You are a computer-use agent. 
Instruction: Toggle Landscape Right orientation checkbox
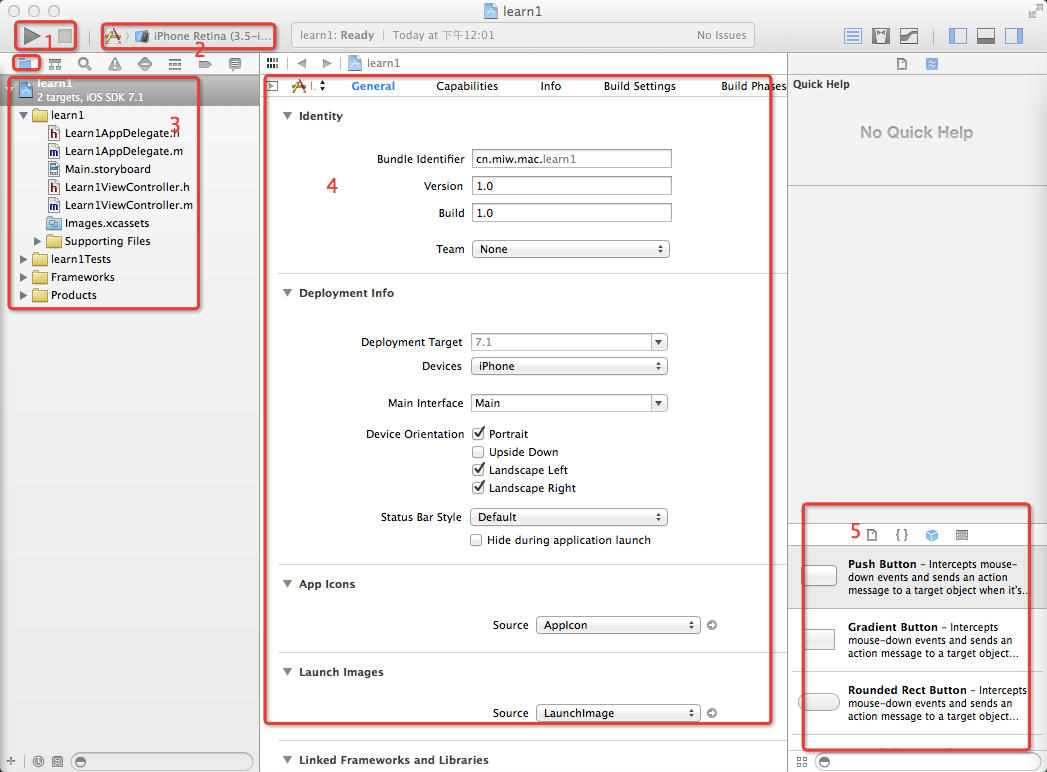pyautogui.click(x=478, y=488)
